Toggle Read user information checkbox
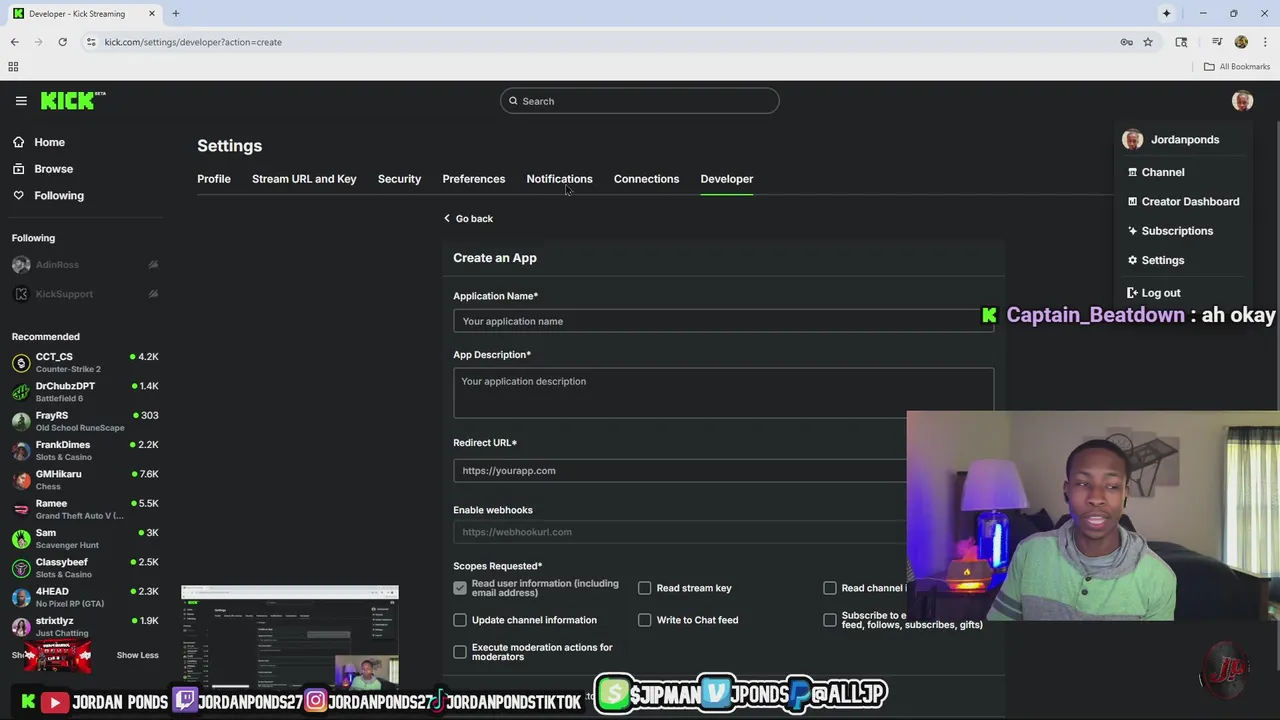The height and width of the screenshot is (720, 1280). click(460, 588)
